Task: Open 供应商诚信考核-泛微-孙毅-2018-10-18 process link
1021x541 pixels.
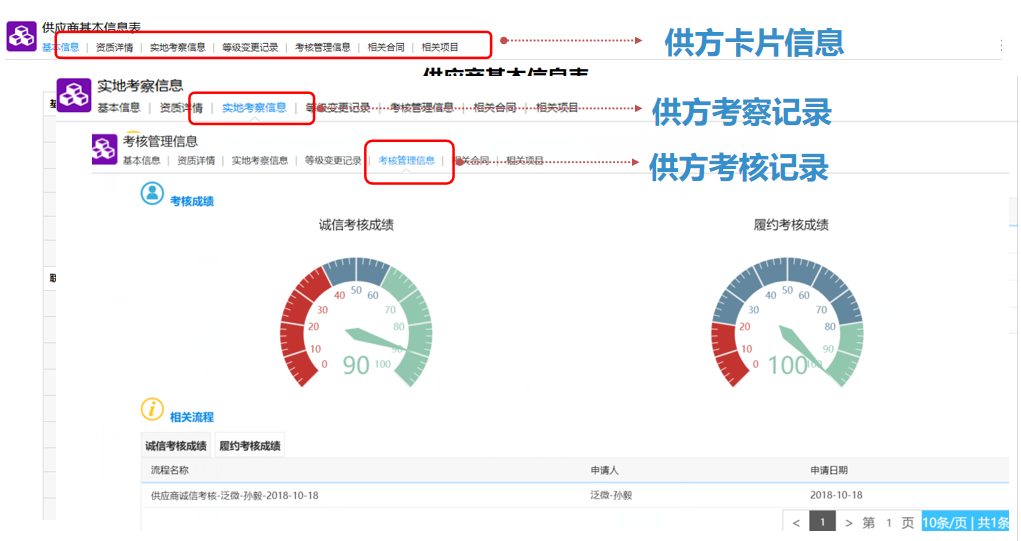Action: (235, 495)
